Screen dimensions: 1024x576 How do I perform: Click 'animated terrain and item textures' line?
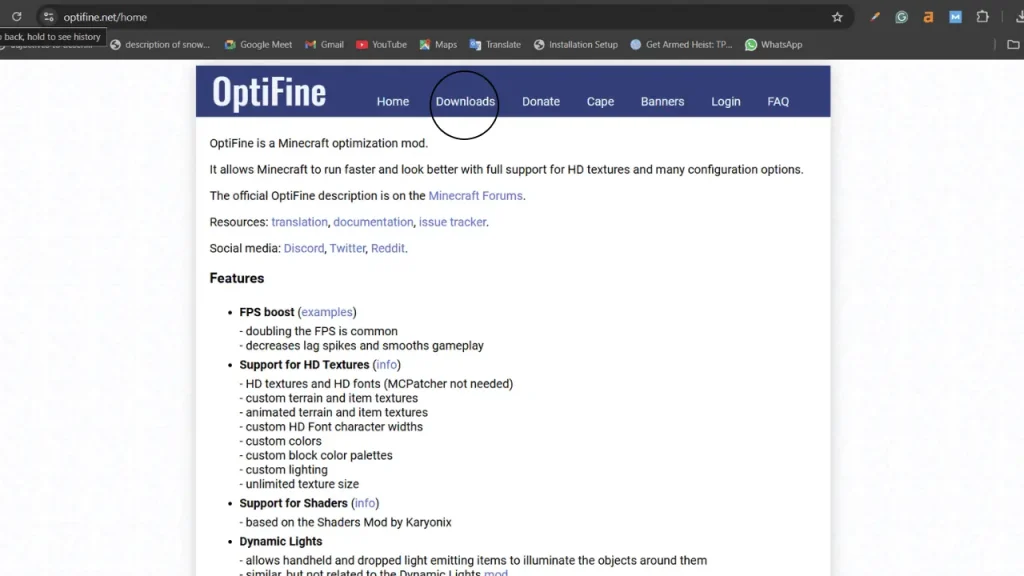[x=334, y=412]
